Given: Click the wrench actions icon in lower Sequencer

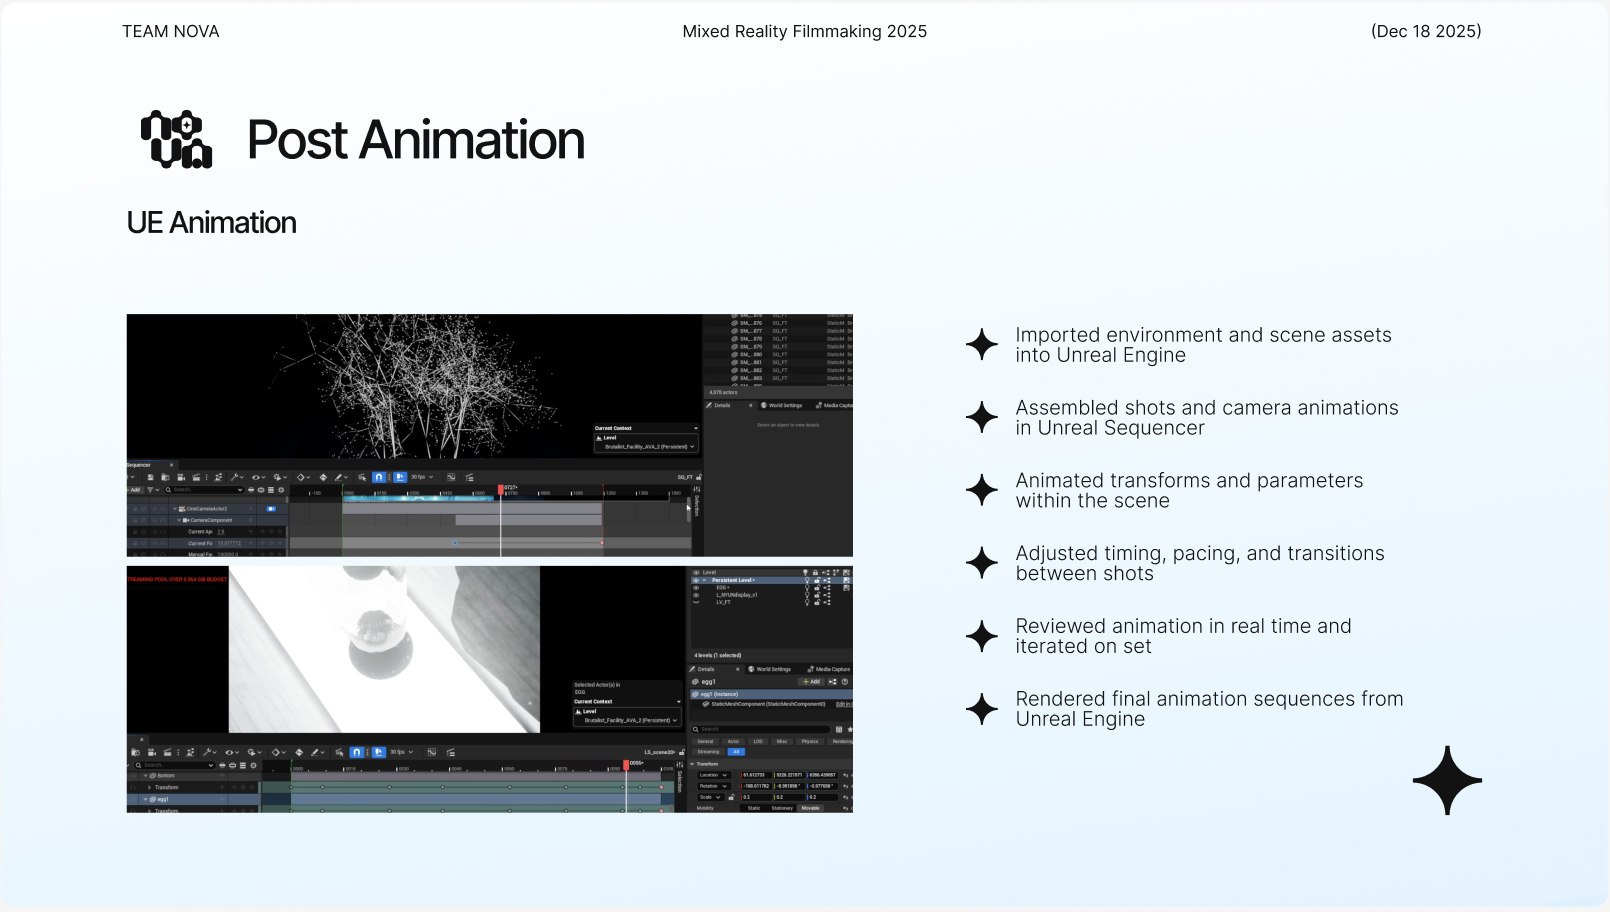Looking at the screenshot, I should coord(208,752).
